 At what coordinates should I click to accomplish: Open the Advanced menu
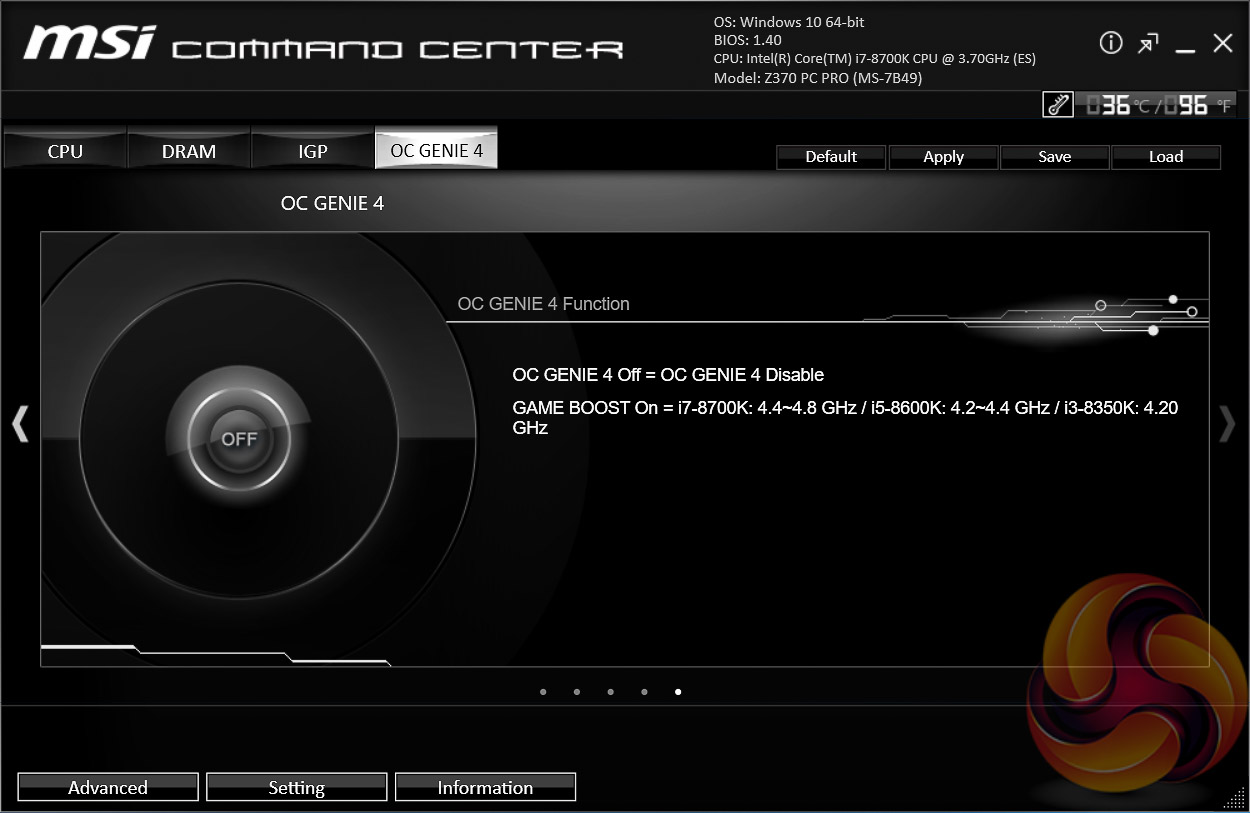tap(108, 787)
